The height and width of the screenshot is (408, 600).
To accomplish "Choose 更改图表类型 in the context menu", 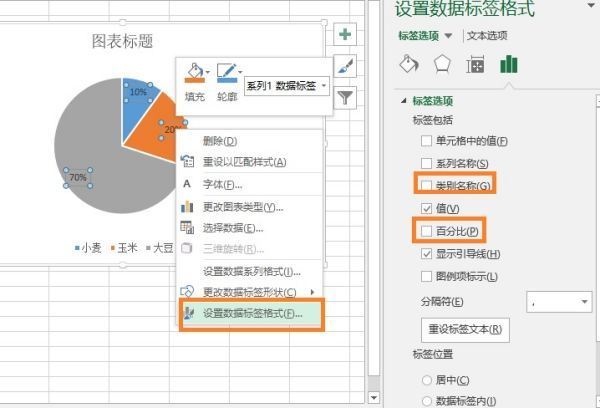I will pos(249,207).
